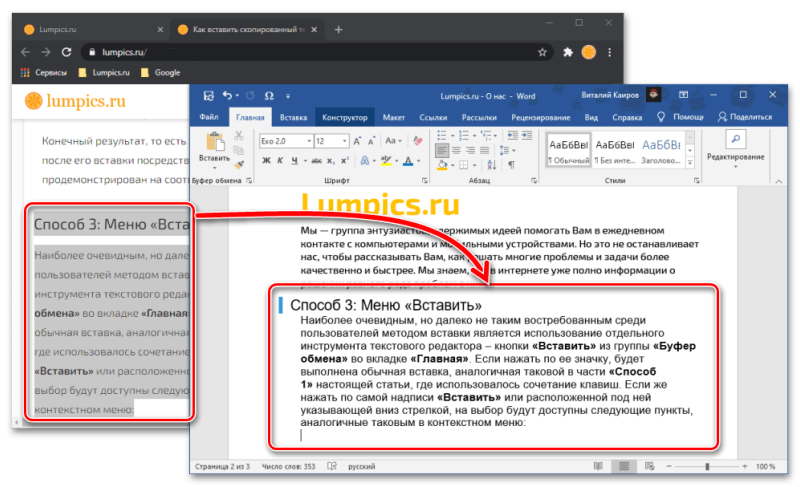800x487 pixels.
Task: Open the Exo 2.0 font name dropdown
Action: [309, 141]
